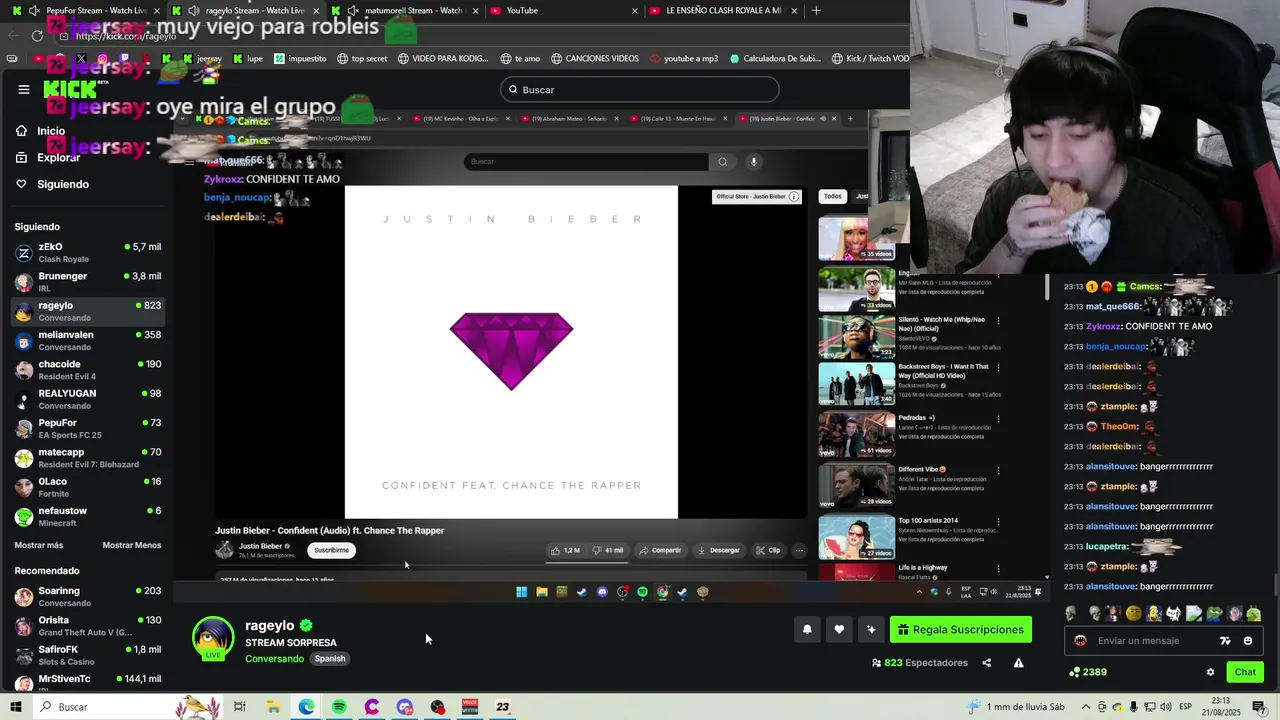Open SafiroFK Slots & Casino channel

click(x=87, y=655)
